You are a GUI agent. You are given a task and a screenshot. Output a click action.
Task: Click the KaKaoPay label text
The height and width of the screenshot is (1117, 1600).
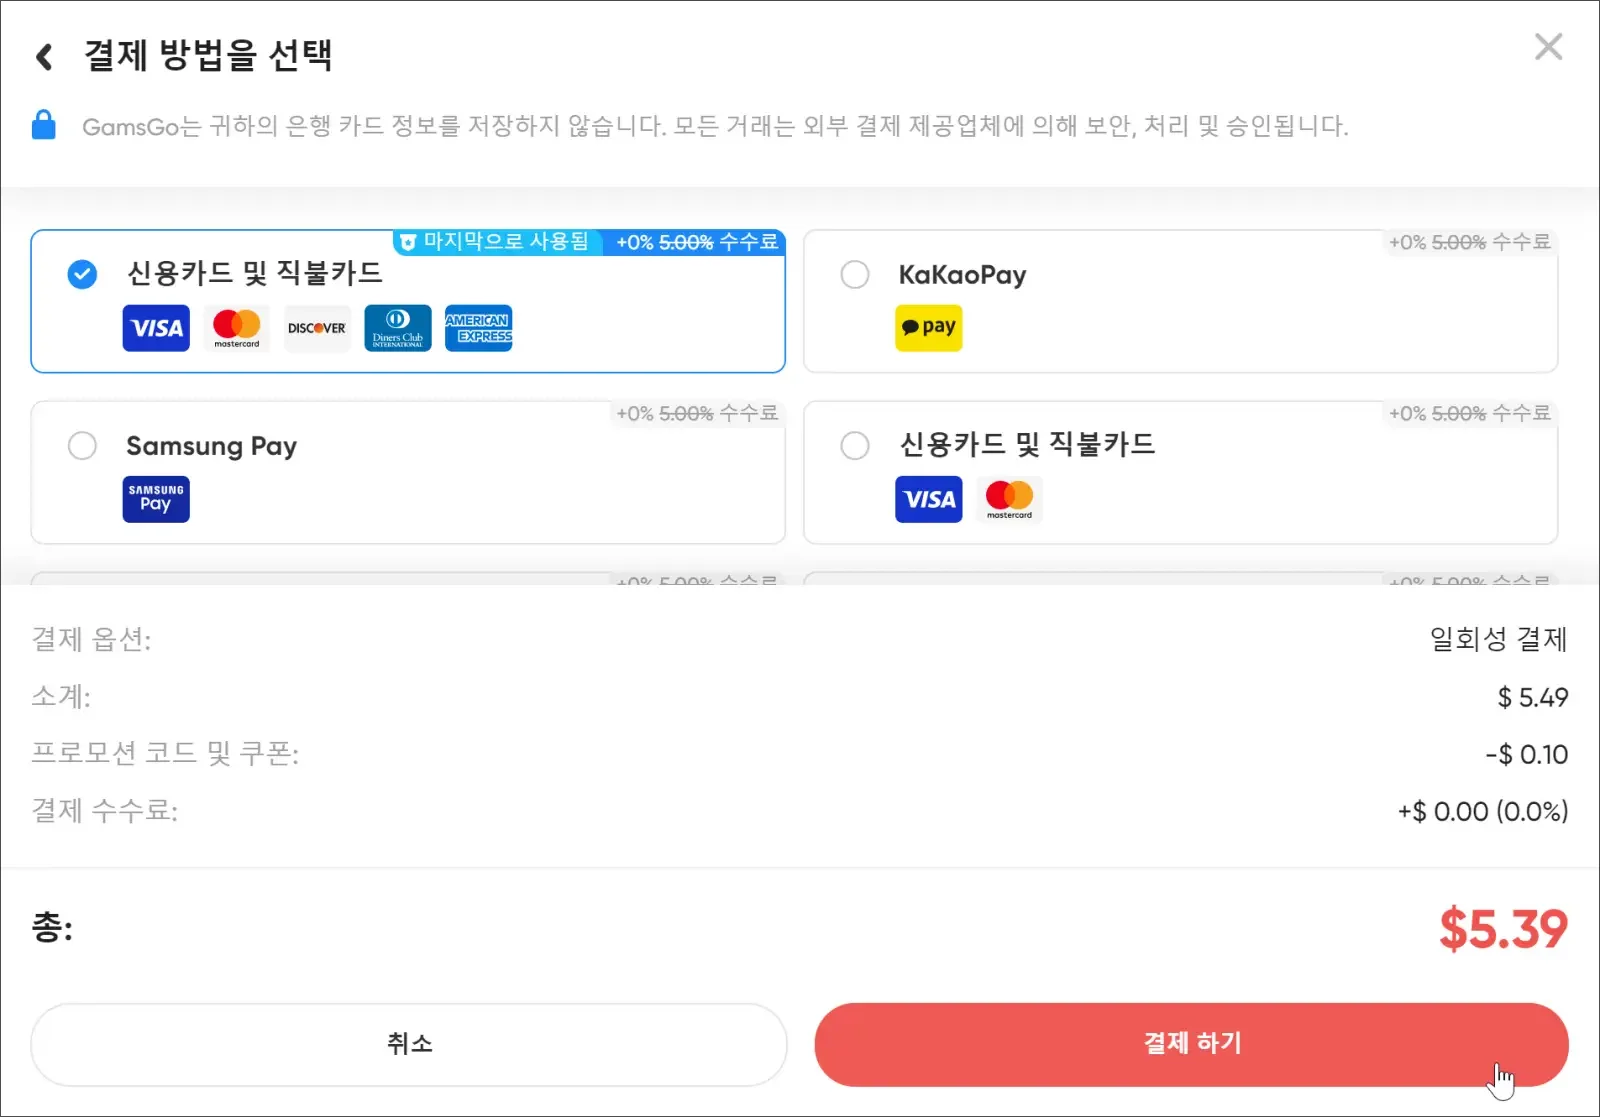coord(962,275)
